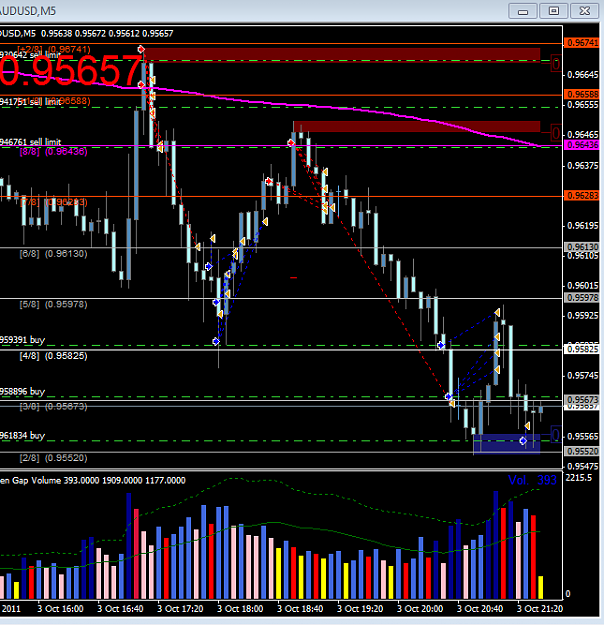
Task: Click the 2215.5 volume scale value
Action: [579, 478]
